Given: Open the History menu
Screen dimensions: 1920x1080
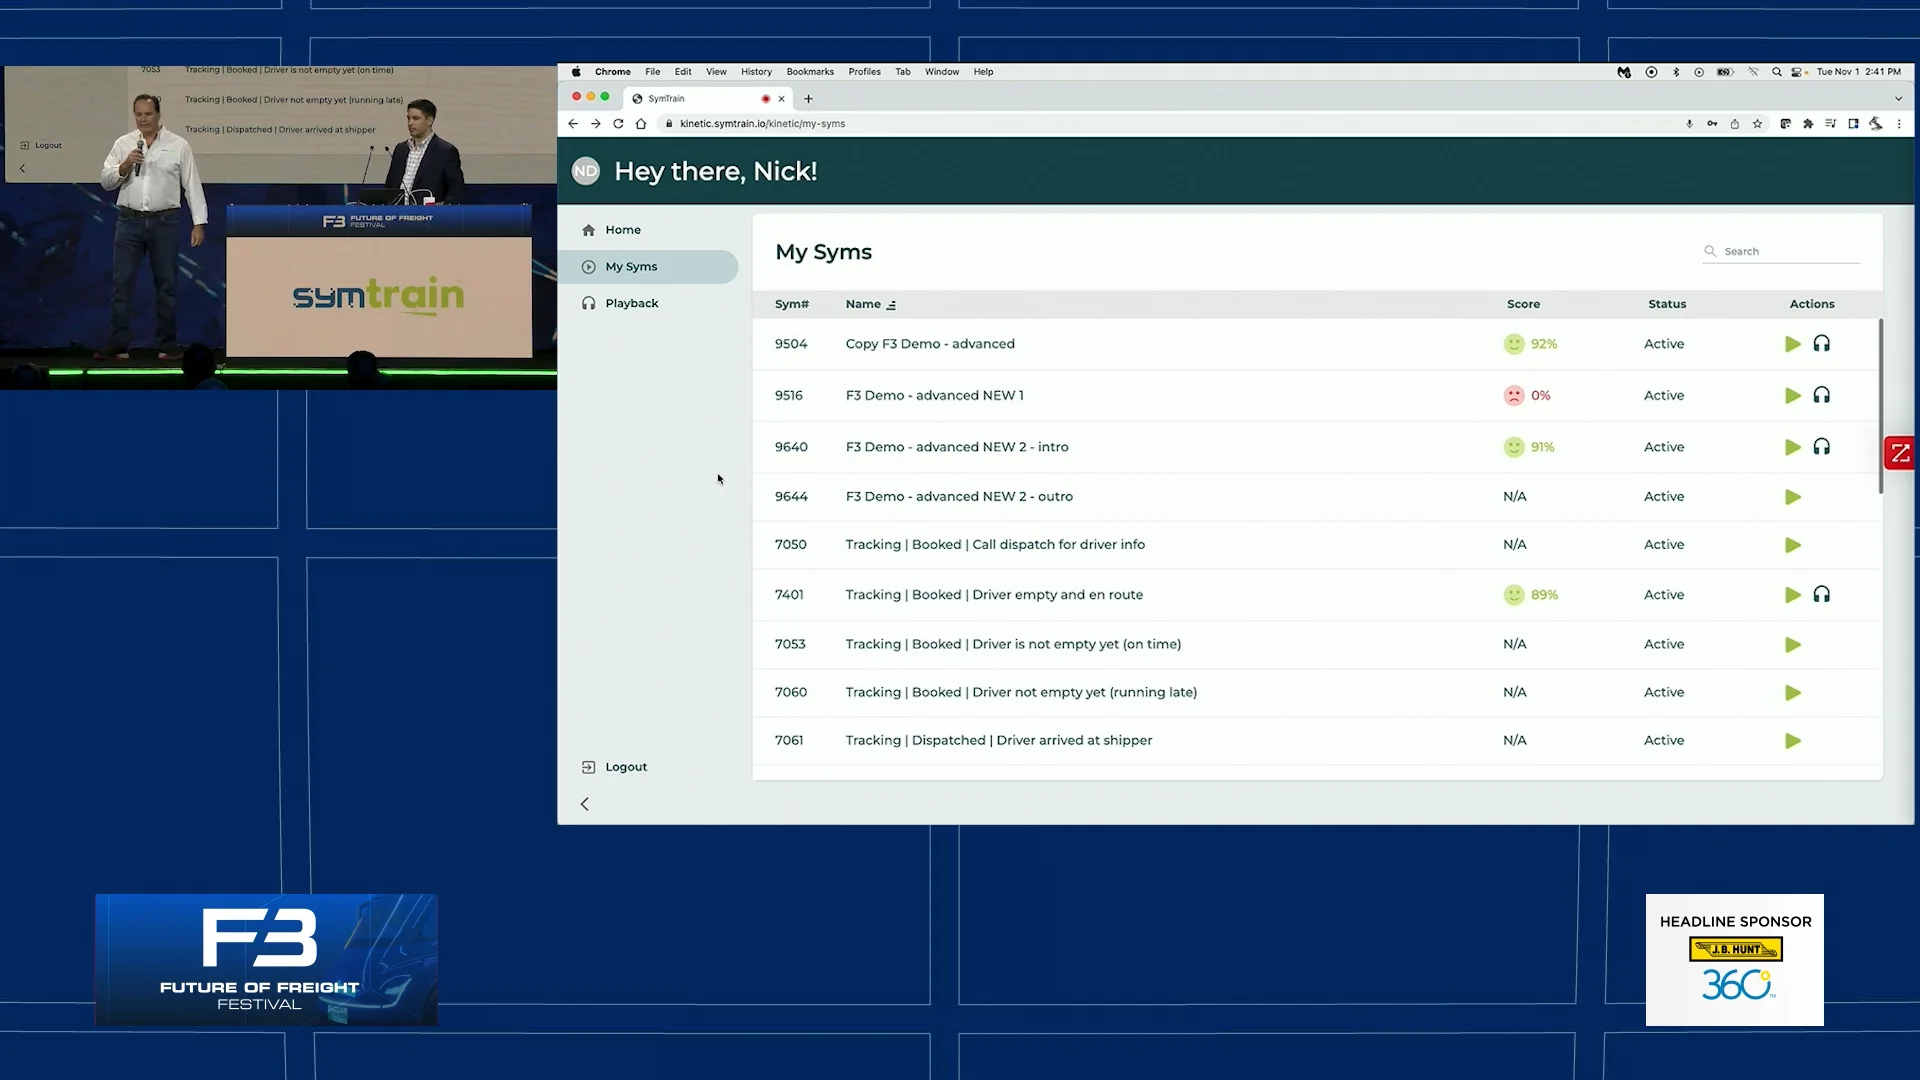Looking at the screenshot, I should (x=756, y=72).
